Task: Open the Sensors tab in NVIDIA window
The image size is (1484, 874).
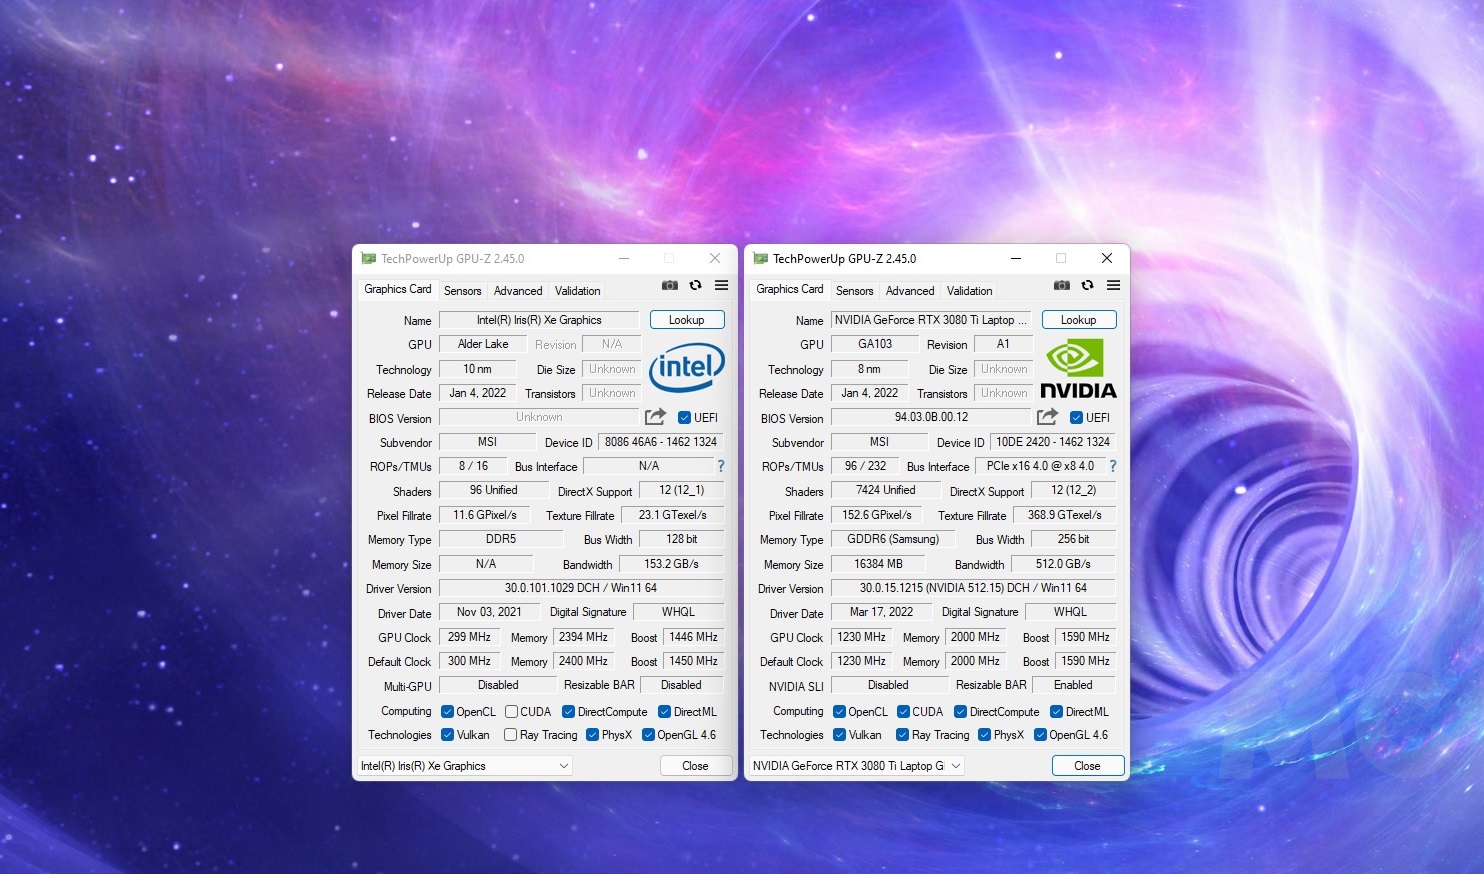Action: tap(854, 291)
